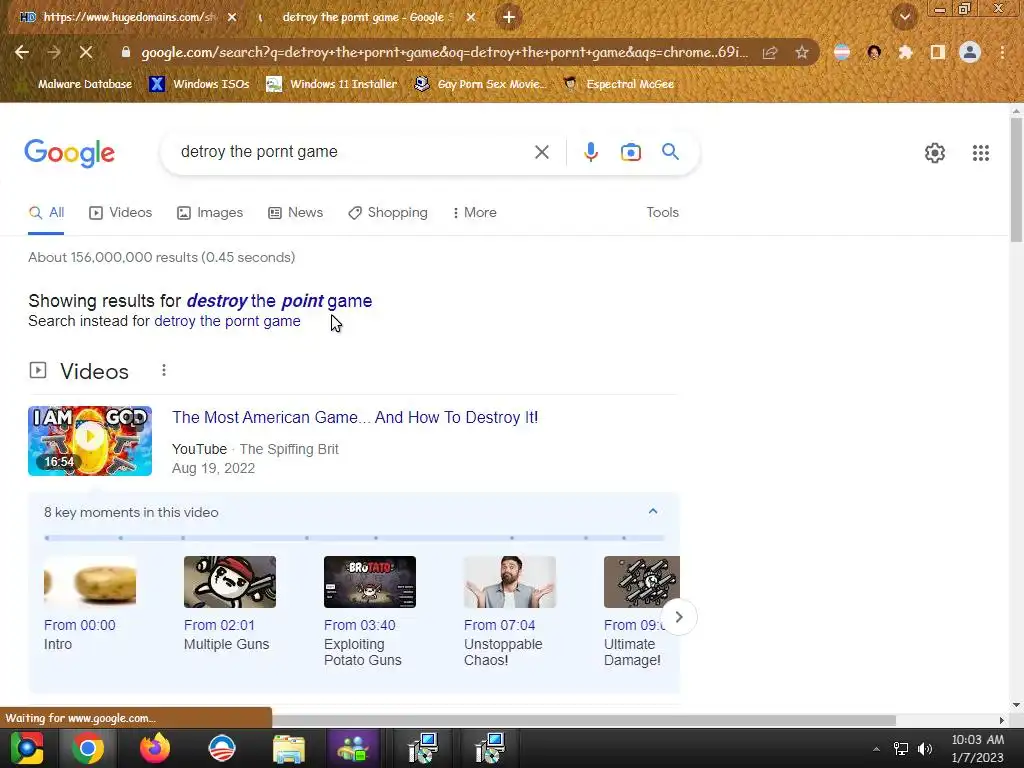
Task: Select the Google search results tab
Action: [x=366, y=18]
